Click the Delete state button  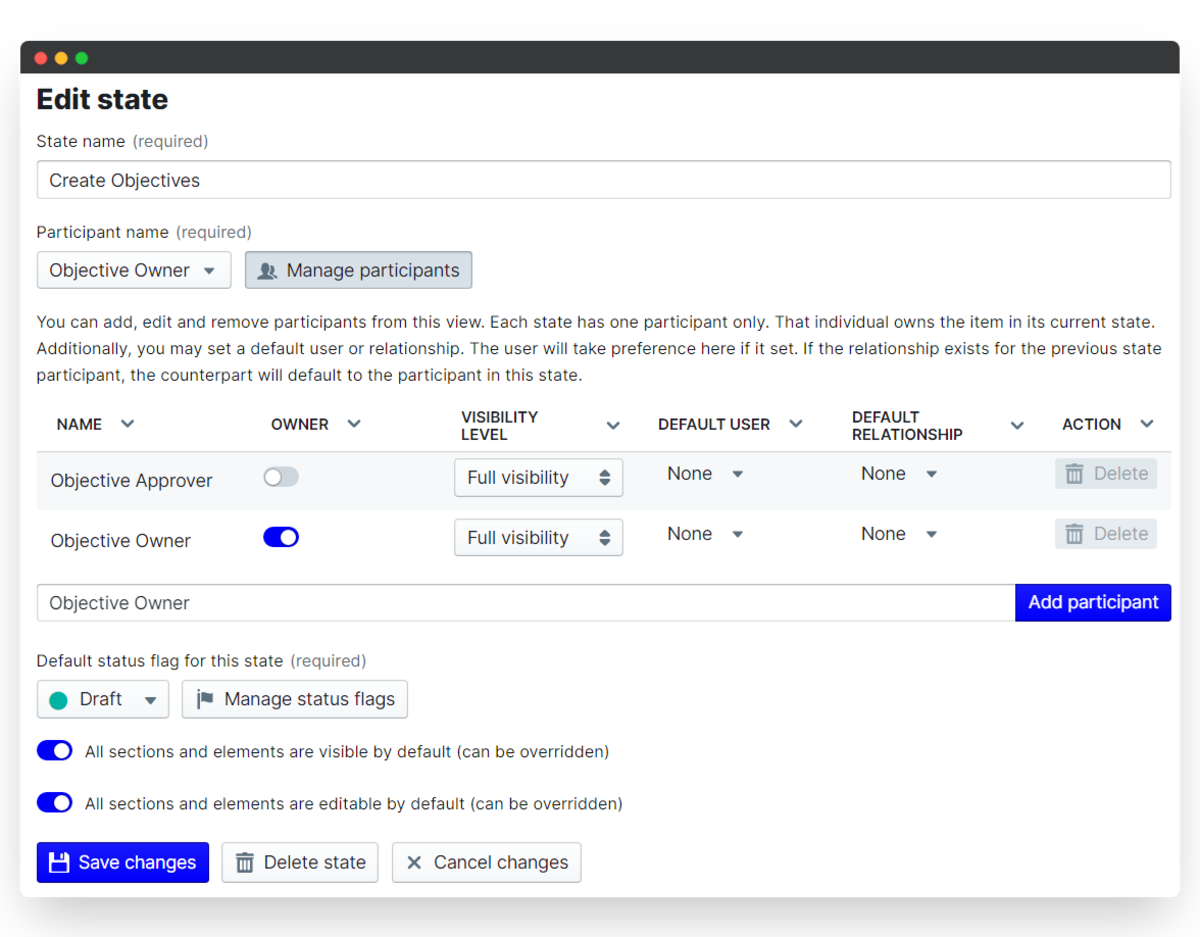tap(300, 862)
